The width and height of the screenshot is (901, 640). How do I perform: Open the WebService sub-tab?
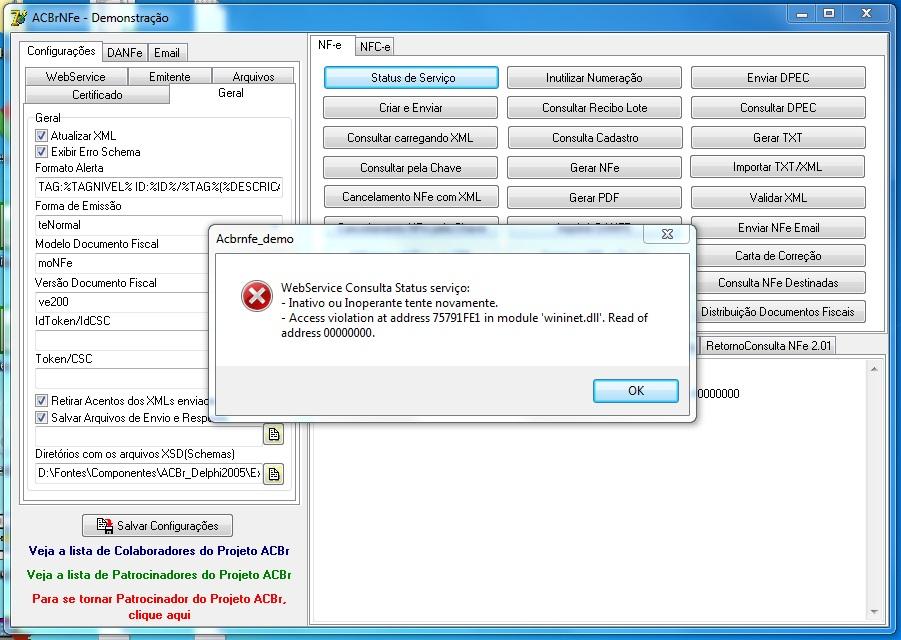point(76,76)
